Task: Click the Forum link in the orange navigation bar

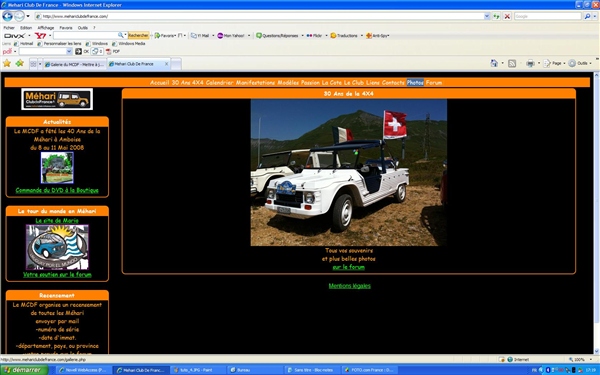Action: 434,83
